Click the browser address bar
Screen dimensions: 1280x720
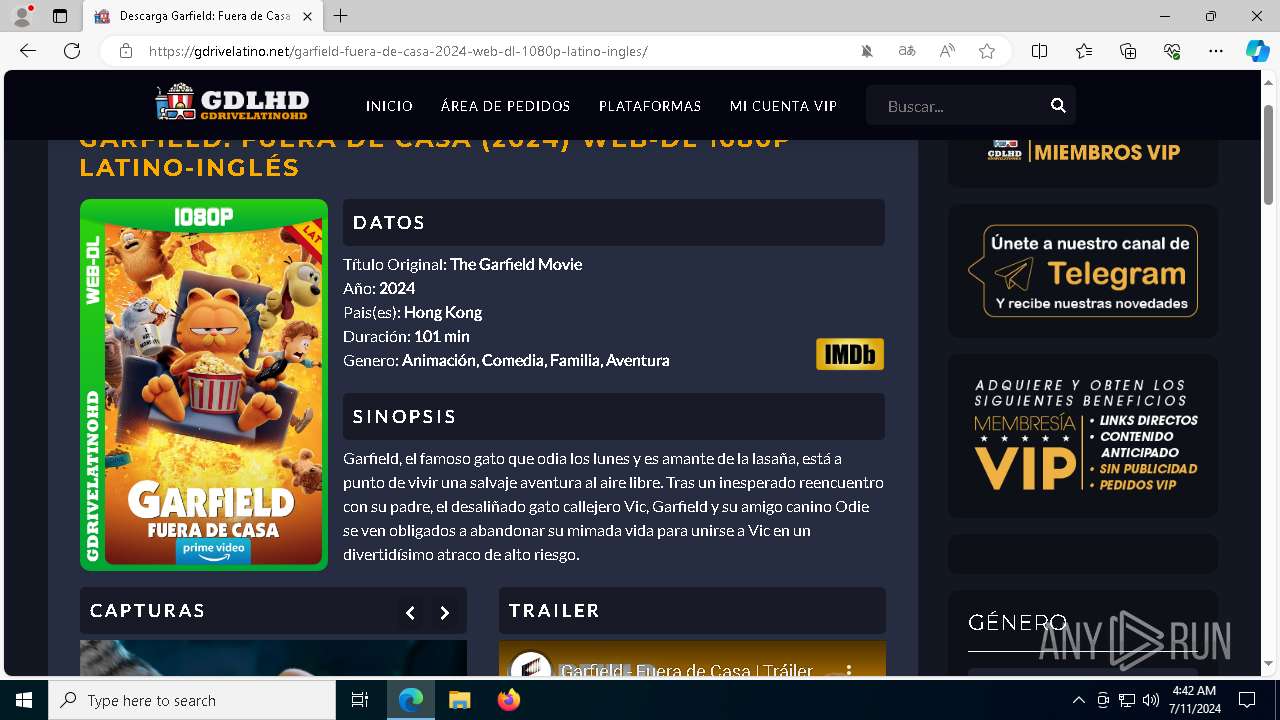coord(500,51)
